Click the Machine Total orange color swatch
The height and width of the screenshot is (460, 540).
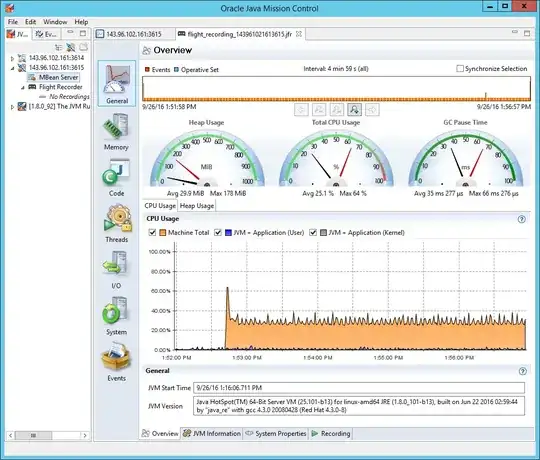(x=163, y=233)
